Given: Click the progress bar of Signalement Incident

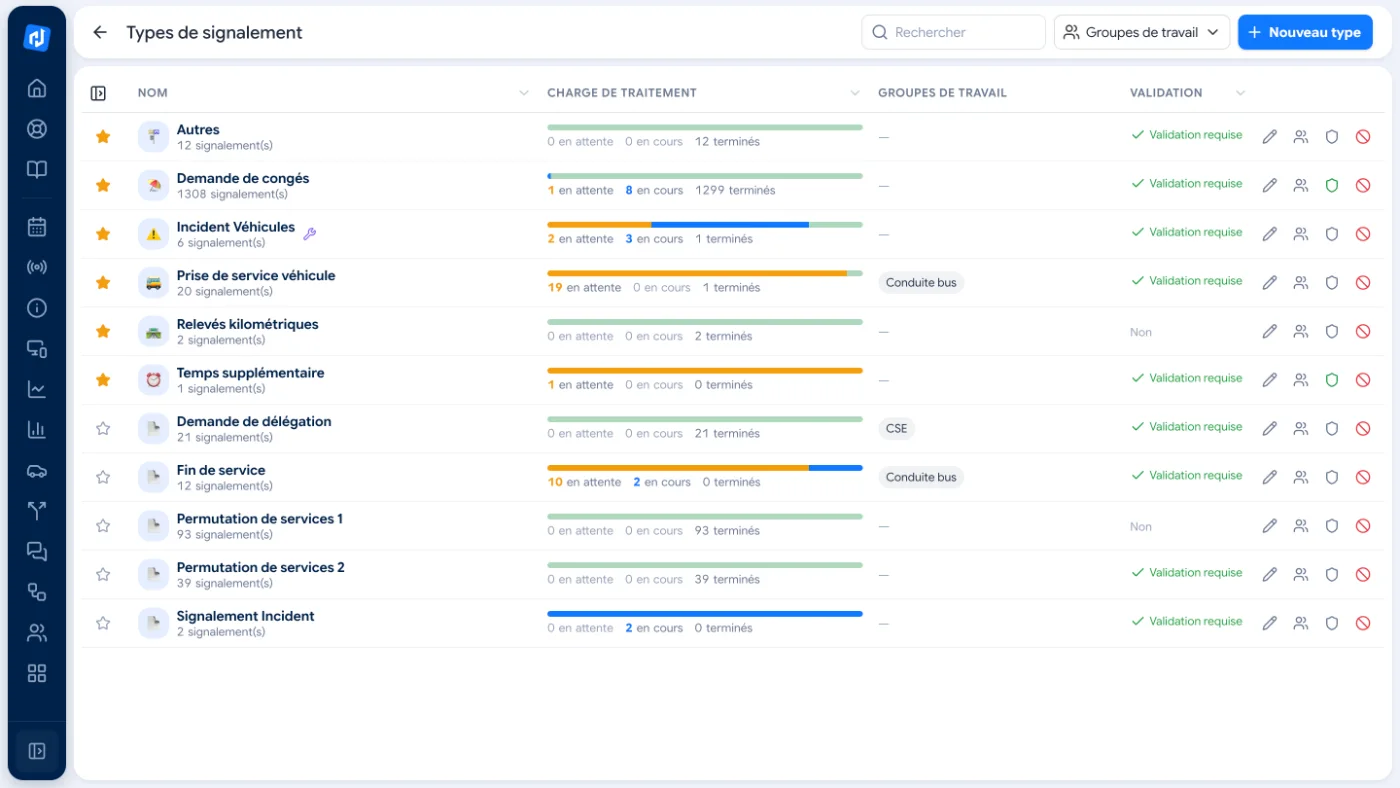Looking at the screenshot, I should pos(705,614).
